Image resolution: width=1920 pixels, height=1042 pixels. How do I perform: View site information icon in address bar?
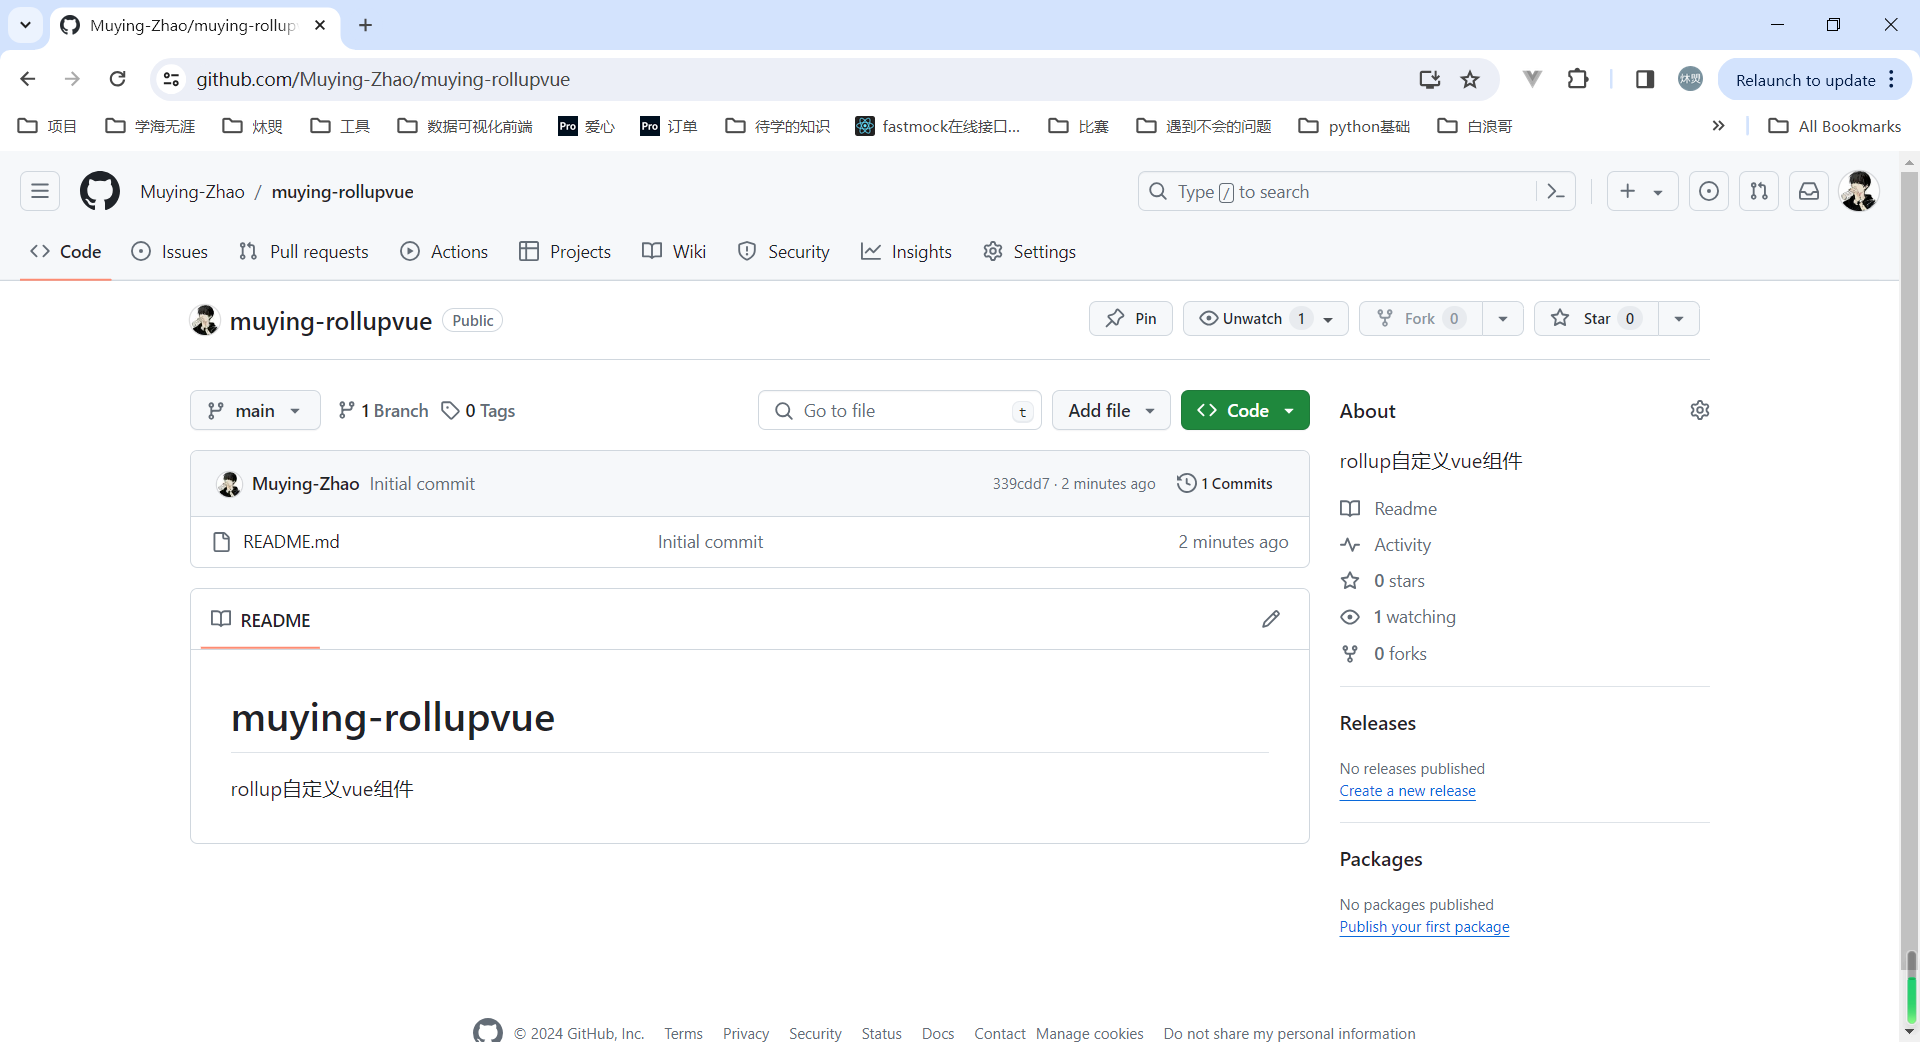(x=172, y=79)
